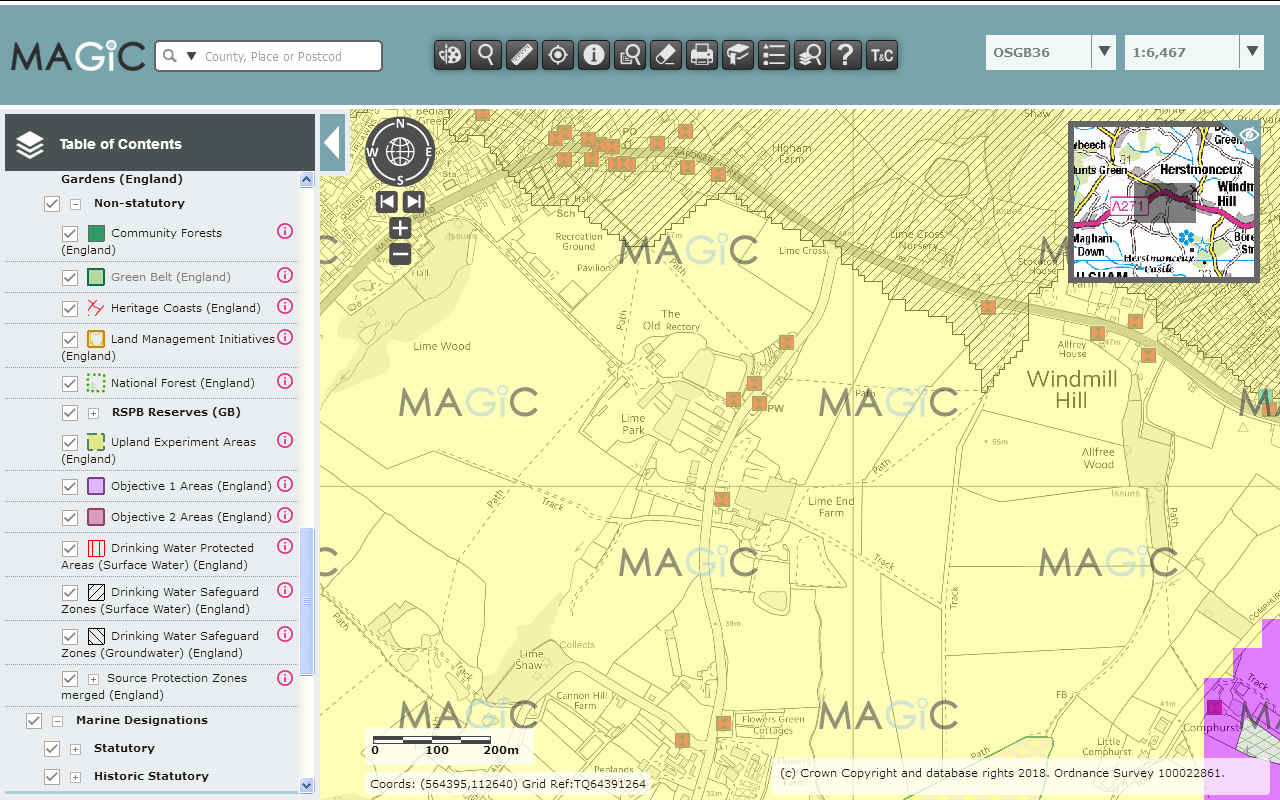The height and width of the screenshot is (800, 1280).
Task: Toggle Community Forests (England) checkbox
Action: [x=70, y=233]
